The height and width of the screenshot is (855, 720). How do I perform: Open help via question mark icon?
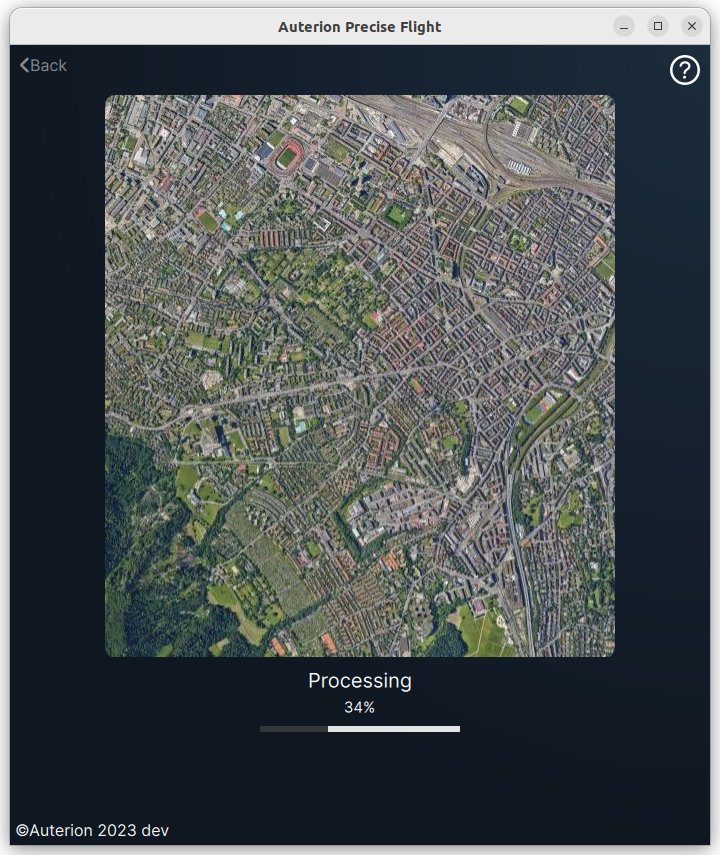[x=684, y=70]
